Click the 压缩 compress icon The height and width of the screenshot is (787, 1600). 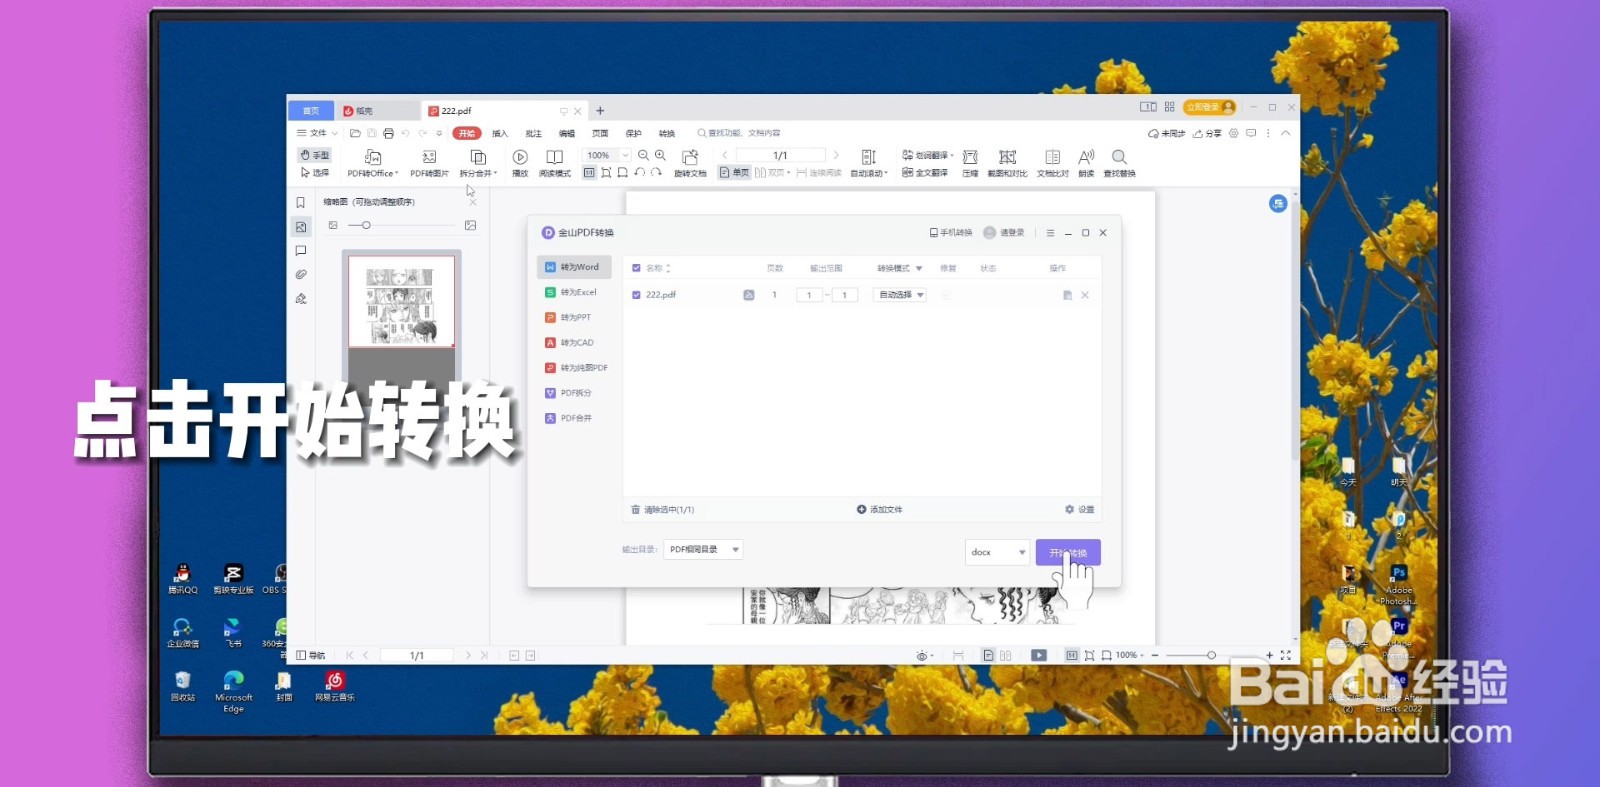[x=970, y=157]
